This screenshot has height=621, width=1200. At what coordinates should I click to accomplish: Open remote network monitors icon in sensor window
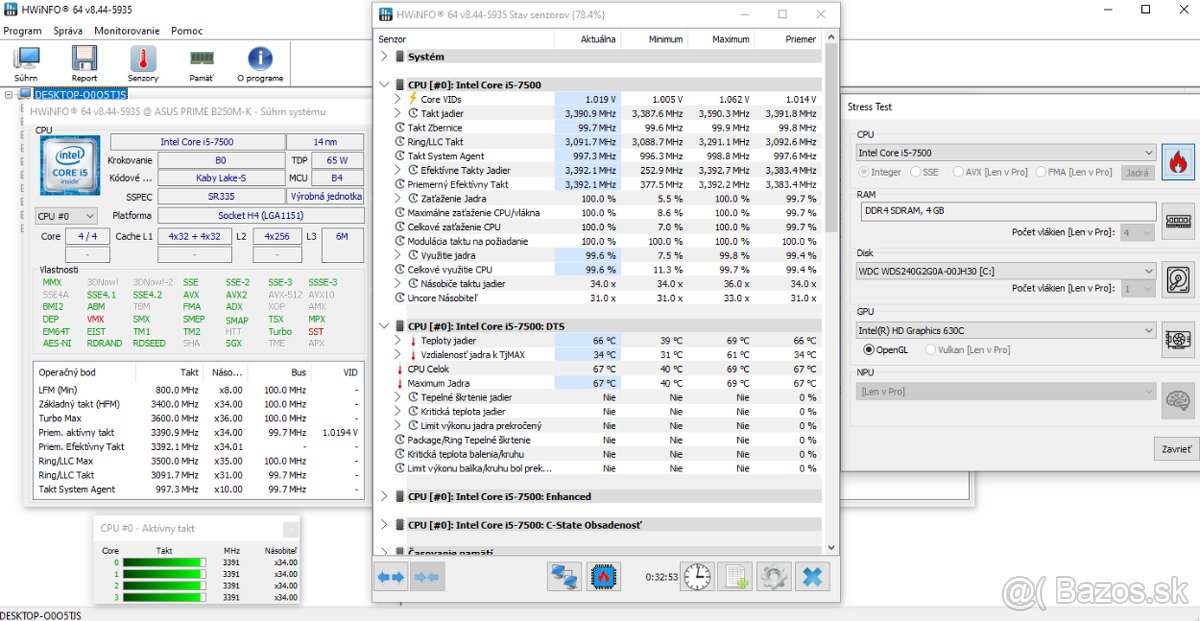(565, 576)
